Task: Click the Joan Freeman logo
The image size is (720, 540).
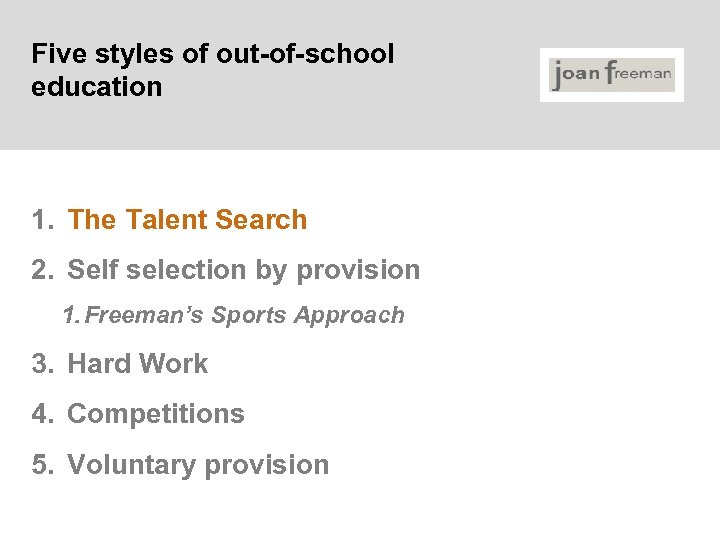Action: point(612,75)
